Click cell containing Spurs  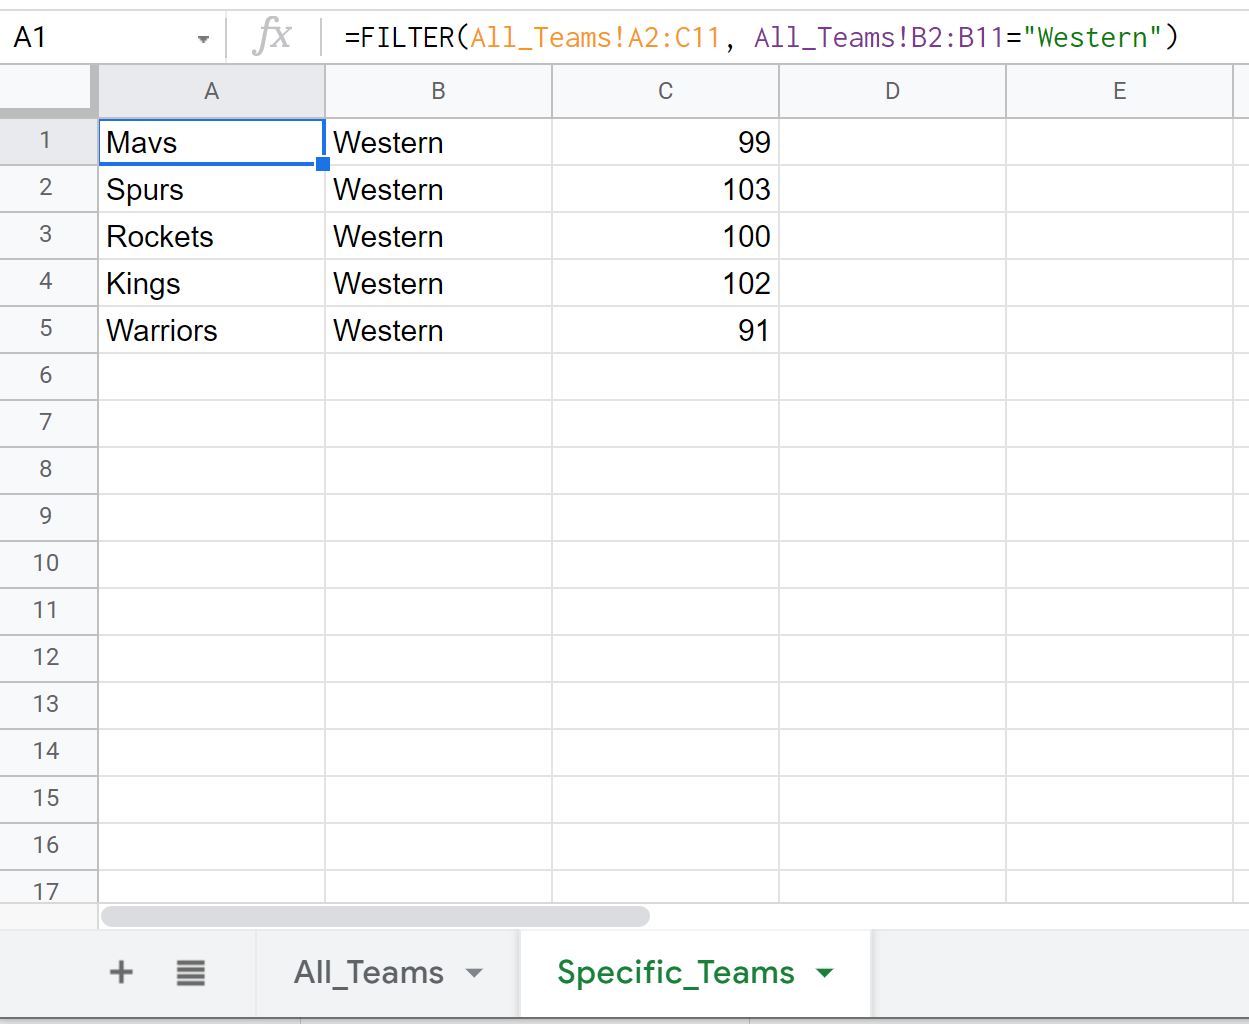click(212, 189)
